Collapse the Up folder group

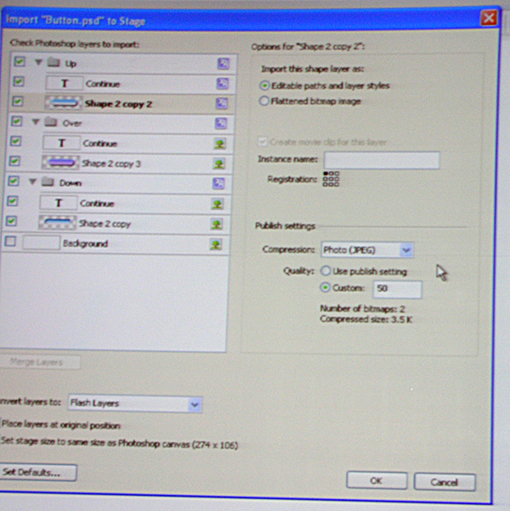(x=38, y=62)
